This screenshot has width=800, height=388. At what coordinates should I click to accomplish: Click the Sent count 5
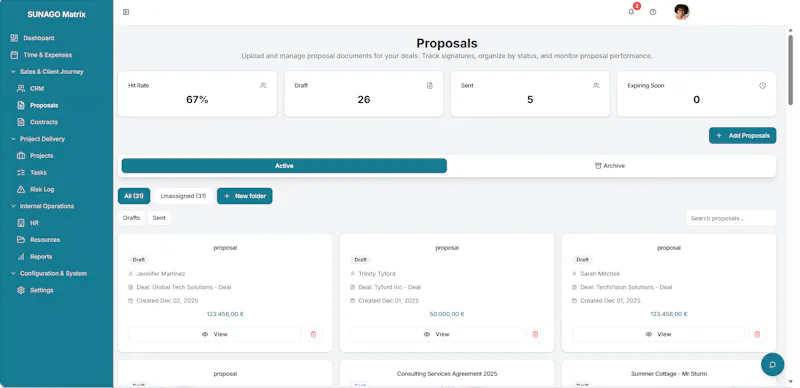pyautogui.click(x=530, y=100)
